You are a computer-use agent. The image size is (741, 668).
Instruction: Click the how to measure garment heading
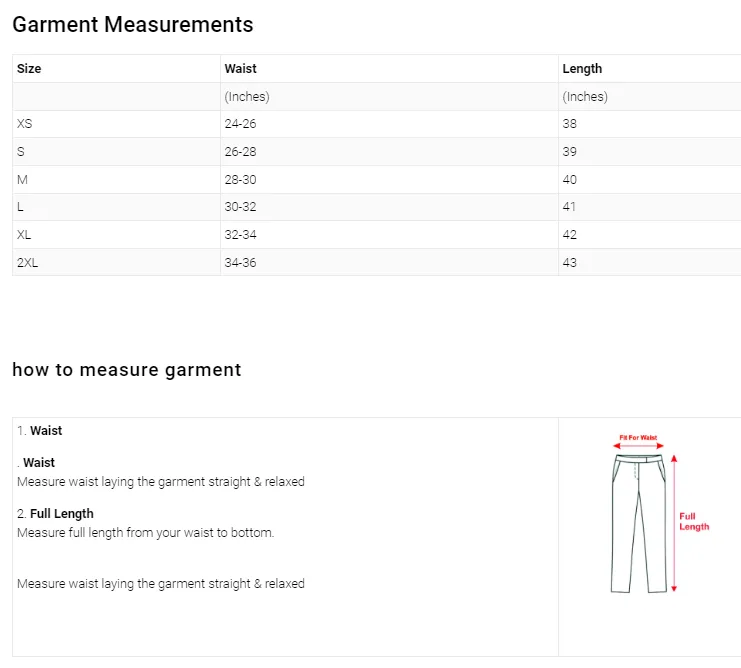point(127,370)
